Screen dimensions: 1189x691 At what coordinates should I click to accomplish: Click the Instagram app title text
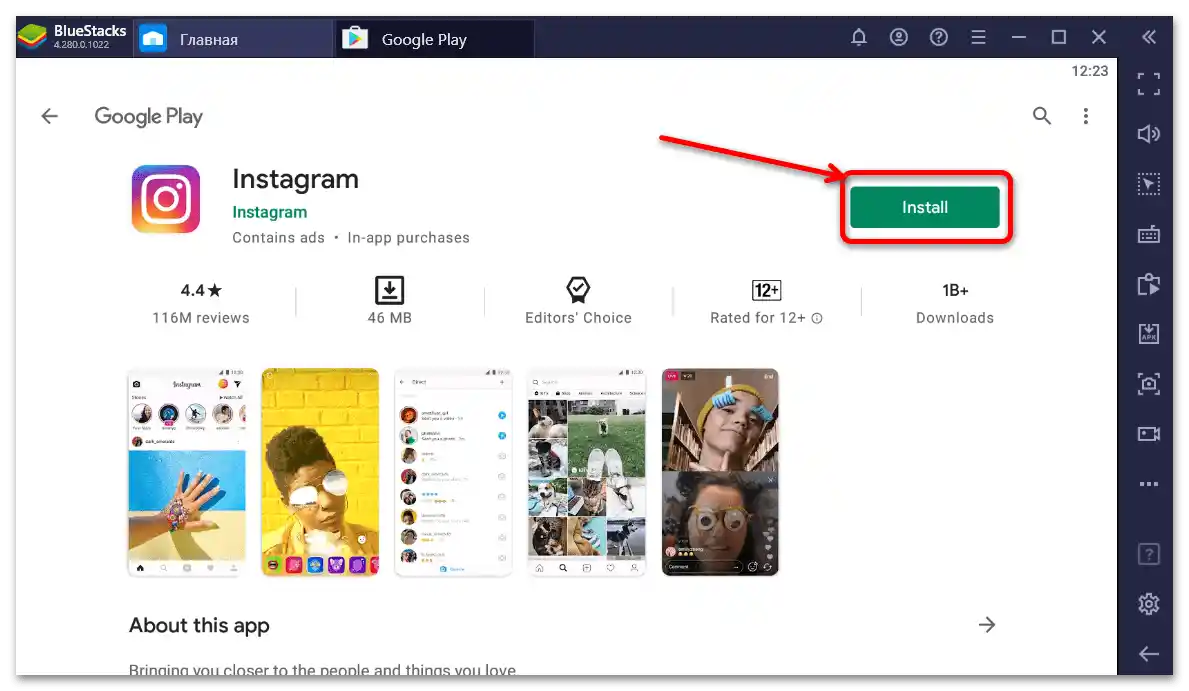295,179
